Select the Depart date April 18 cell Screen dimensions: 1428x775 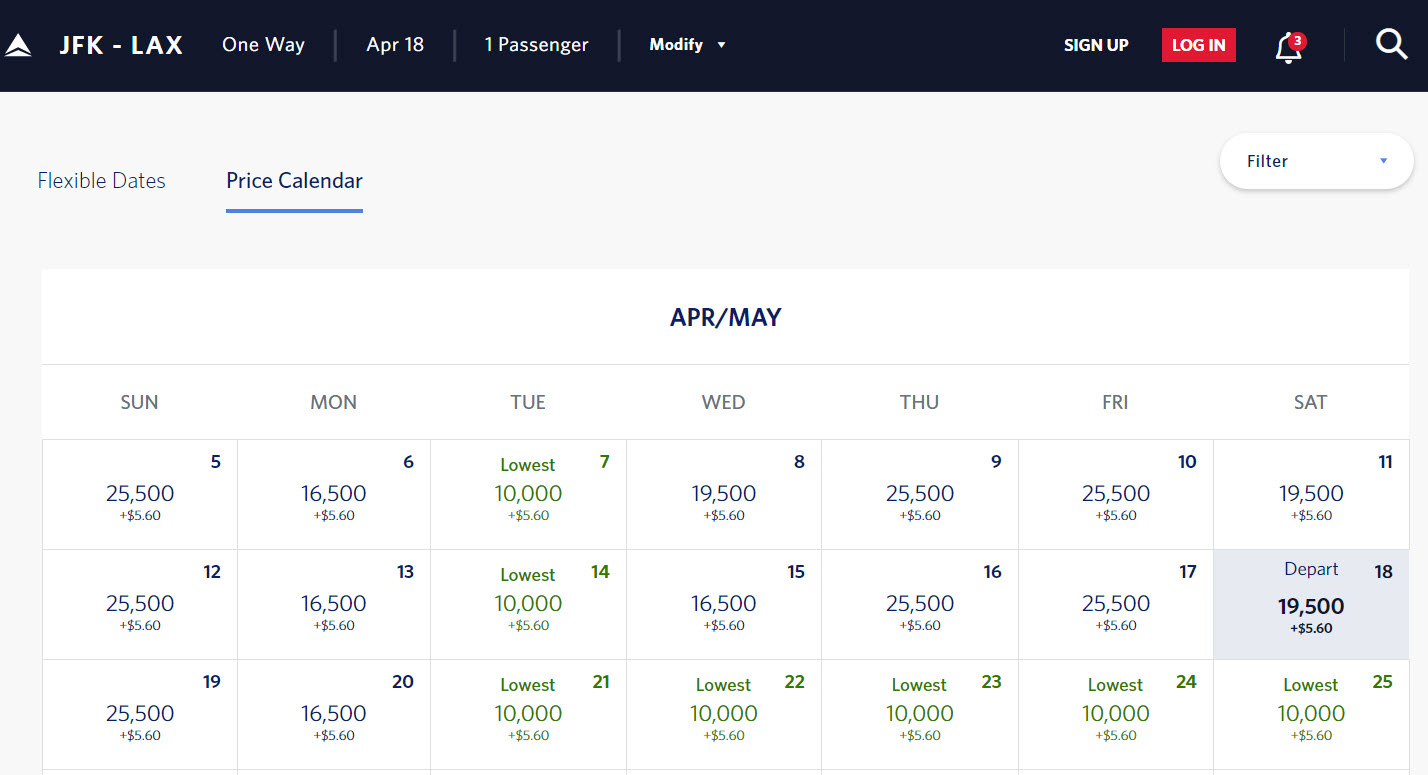[1310, 605]
